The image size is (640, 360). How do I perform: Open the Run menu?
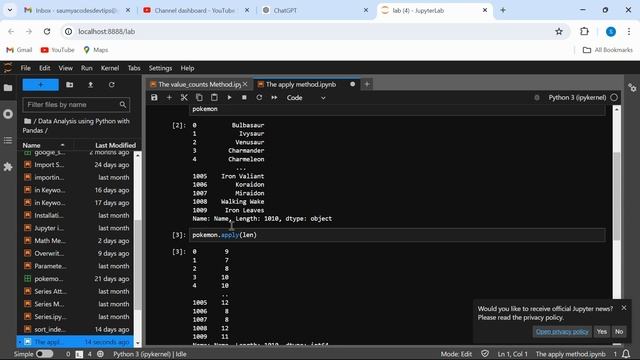tap(87, 68)
